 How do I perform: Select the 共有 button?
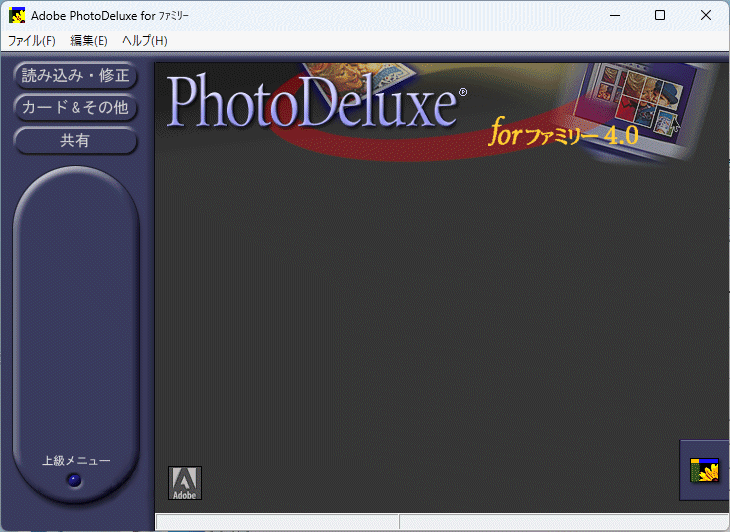(75, 140)
